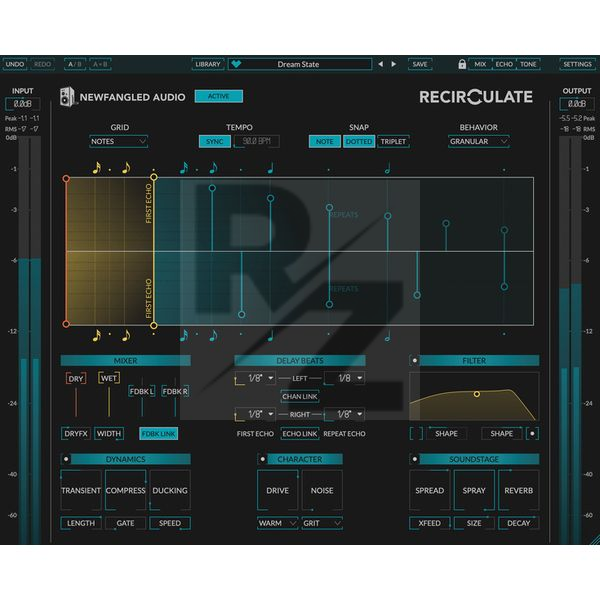This screenshot has width=600, height=600.
Task: Click the filter curve yellow control point
Action: [x=477, y=394]
